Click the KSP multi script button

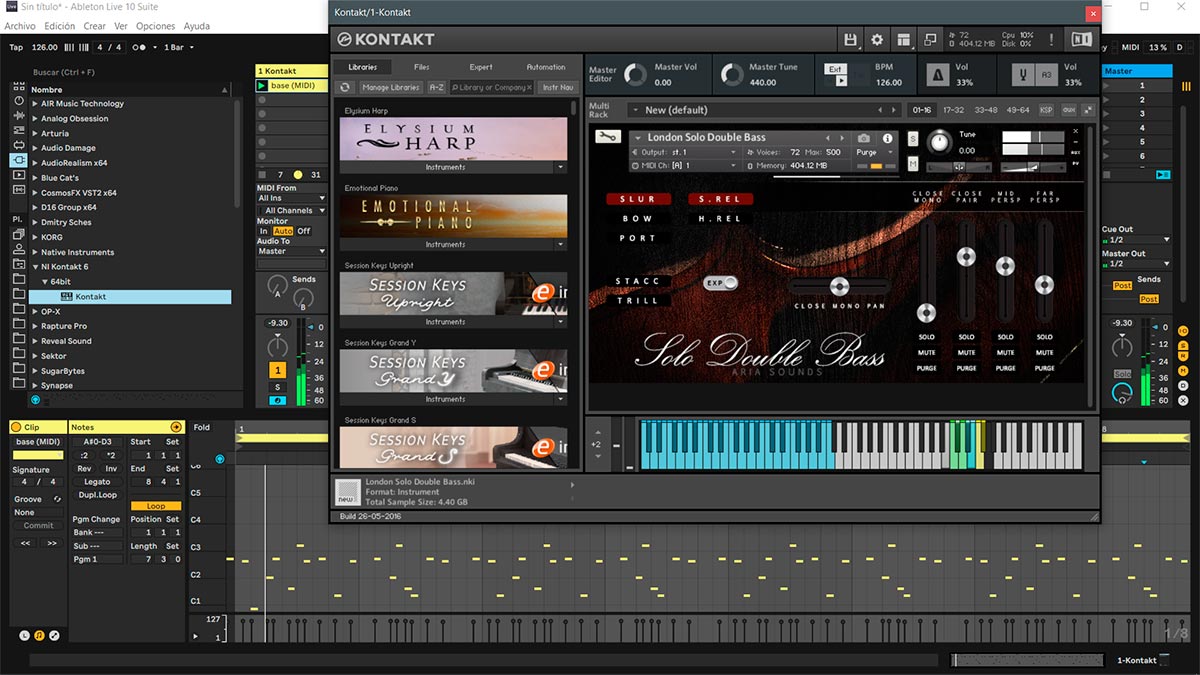pyautogui.click(x=1046, y=110)
